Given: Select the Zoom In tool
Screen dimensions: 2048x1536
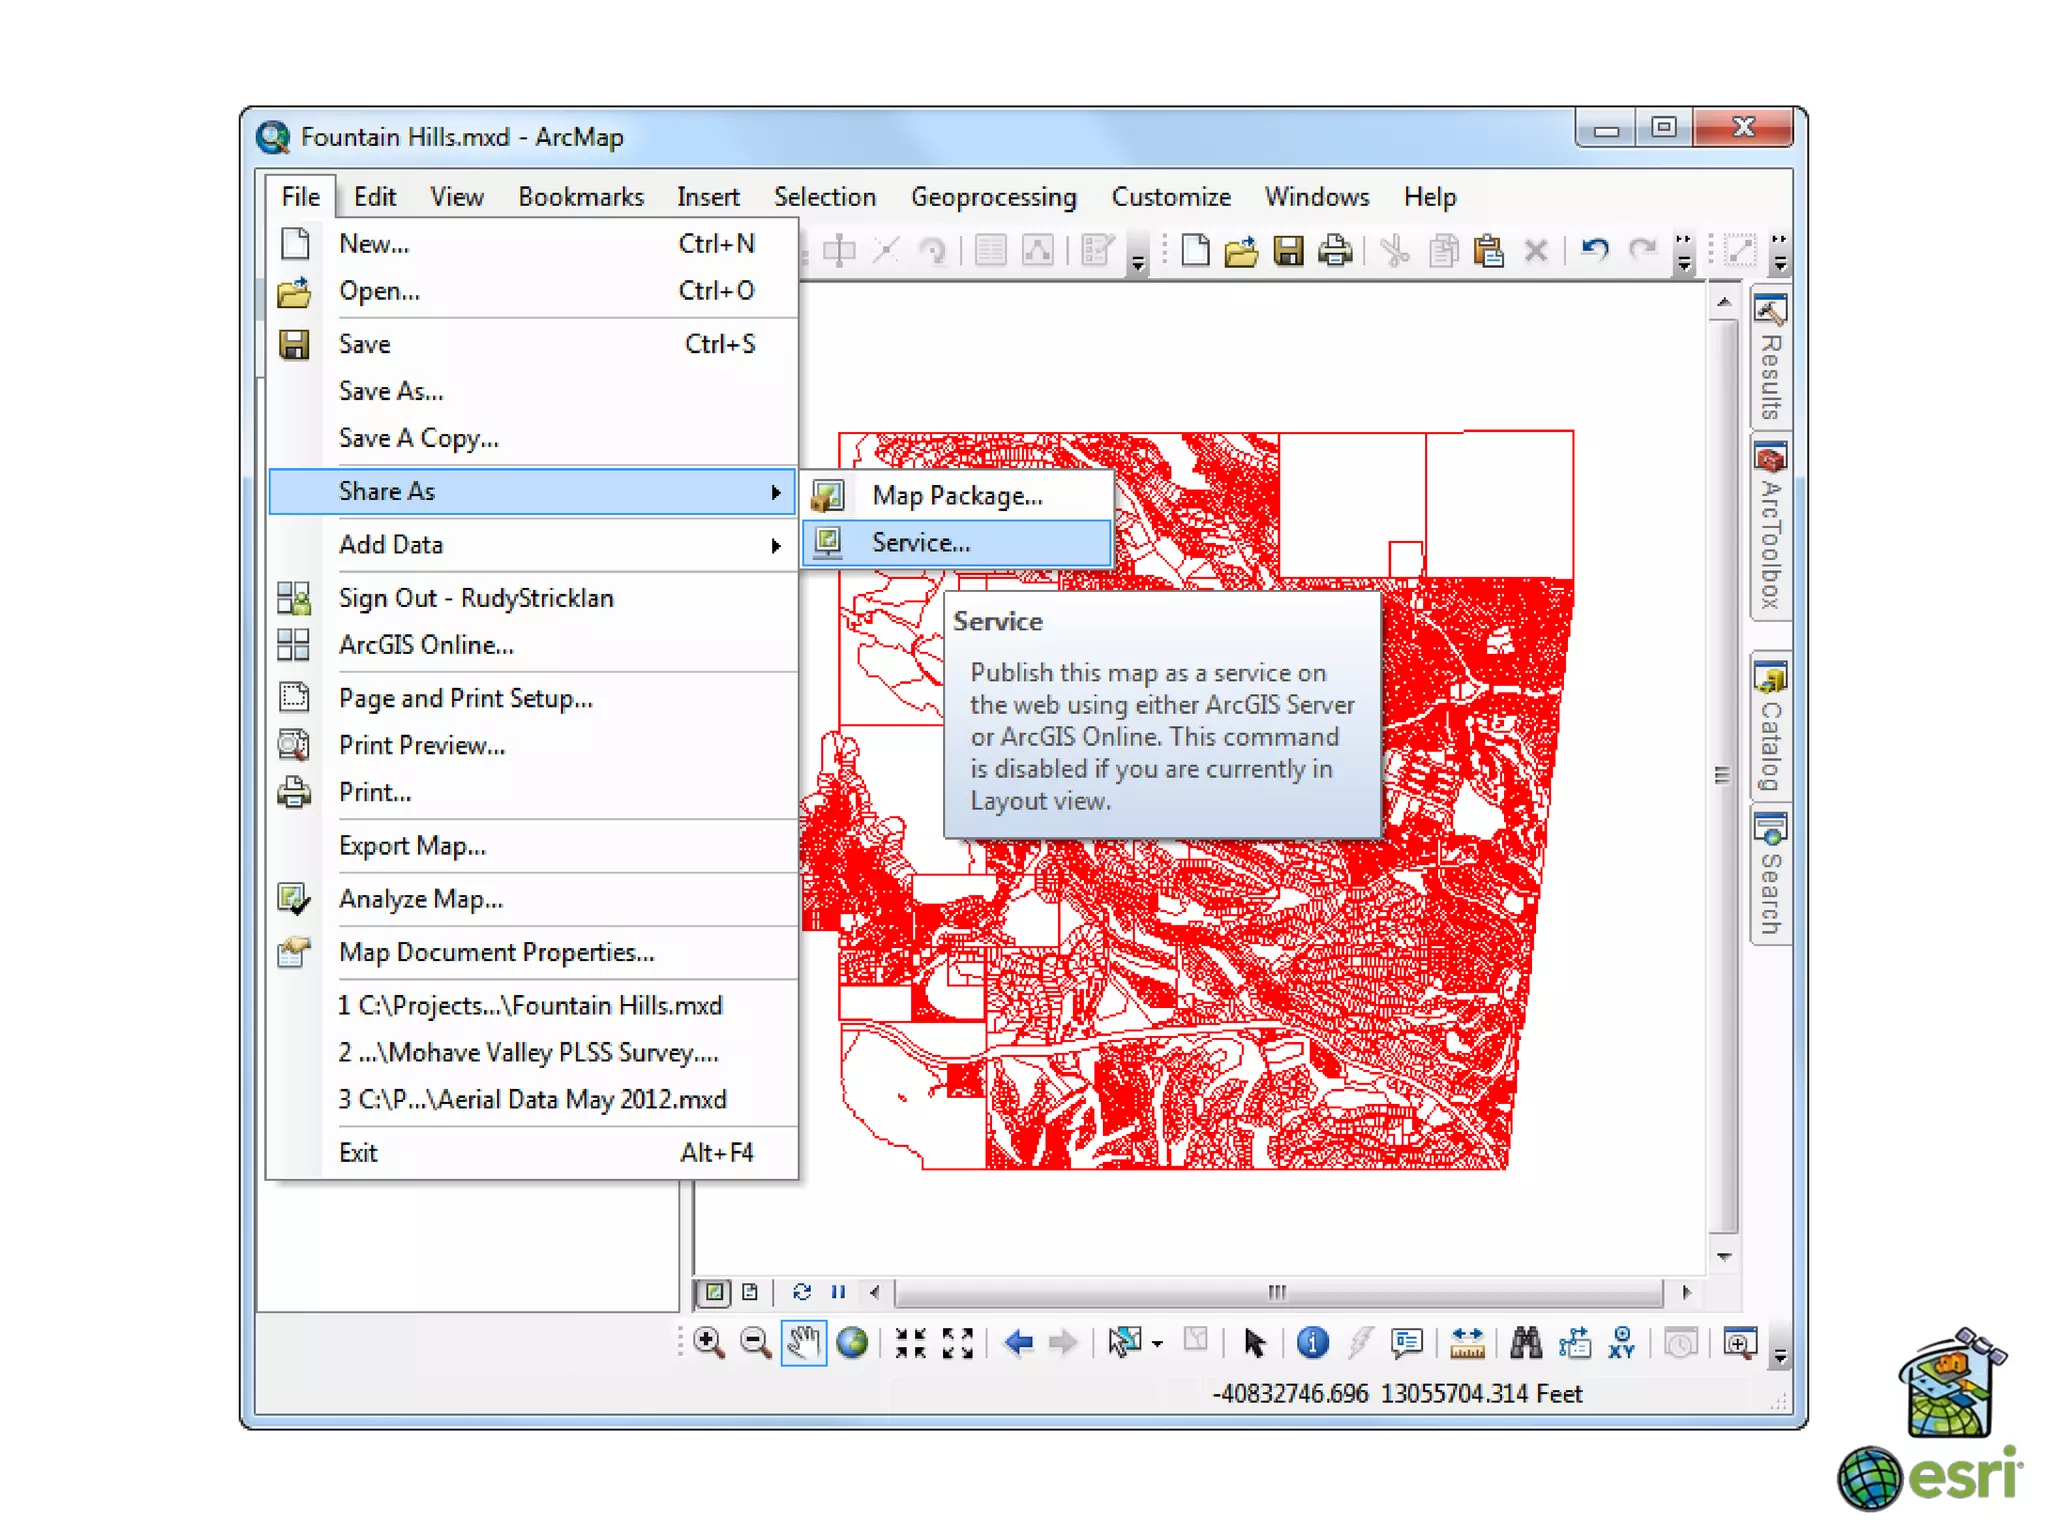Looking at the screenshot, I should [x=708, y=1342].
